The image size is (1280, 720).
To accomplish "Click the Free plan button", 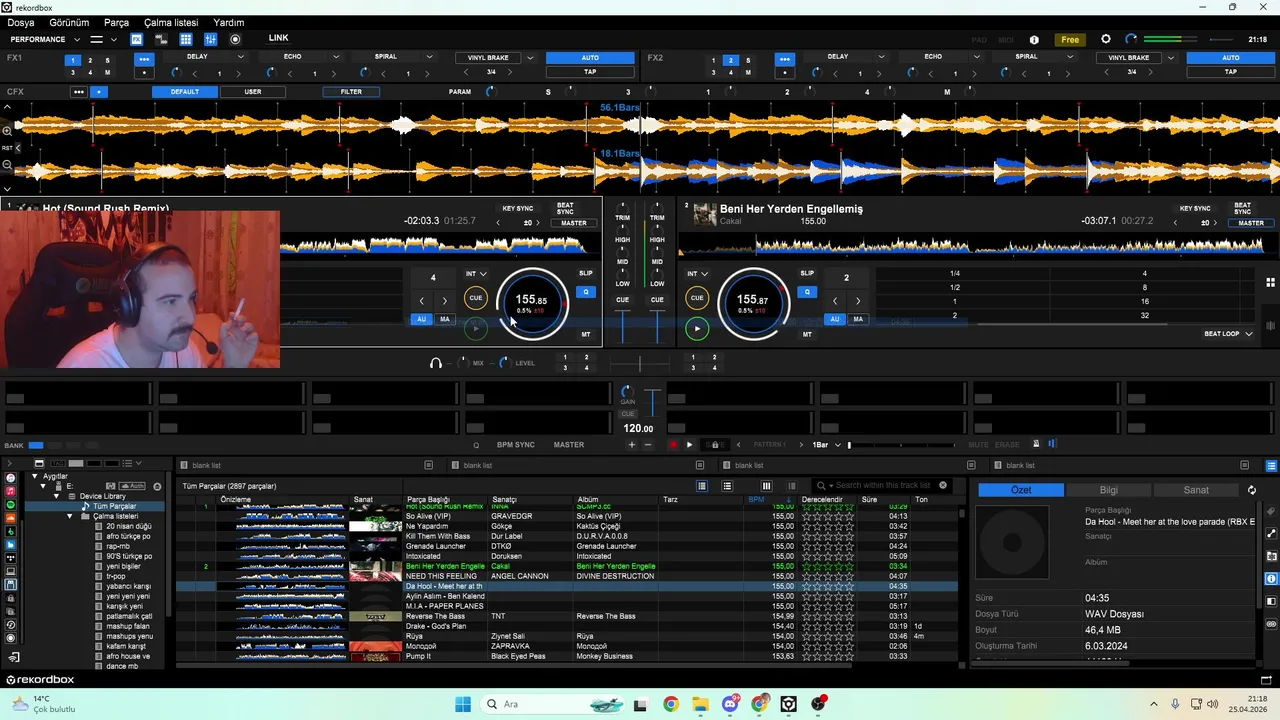I will pos(1070,40).
